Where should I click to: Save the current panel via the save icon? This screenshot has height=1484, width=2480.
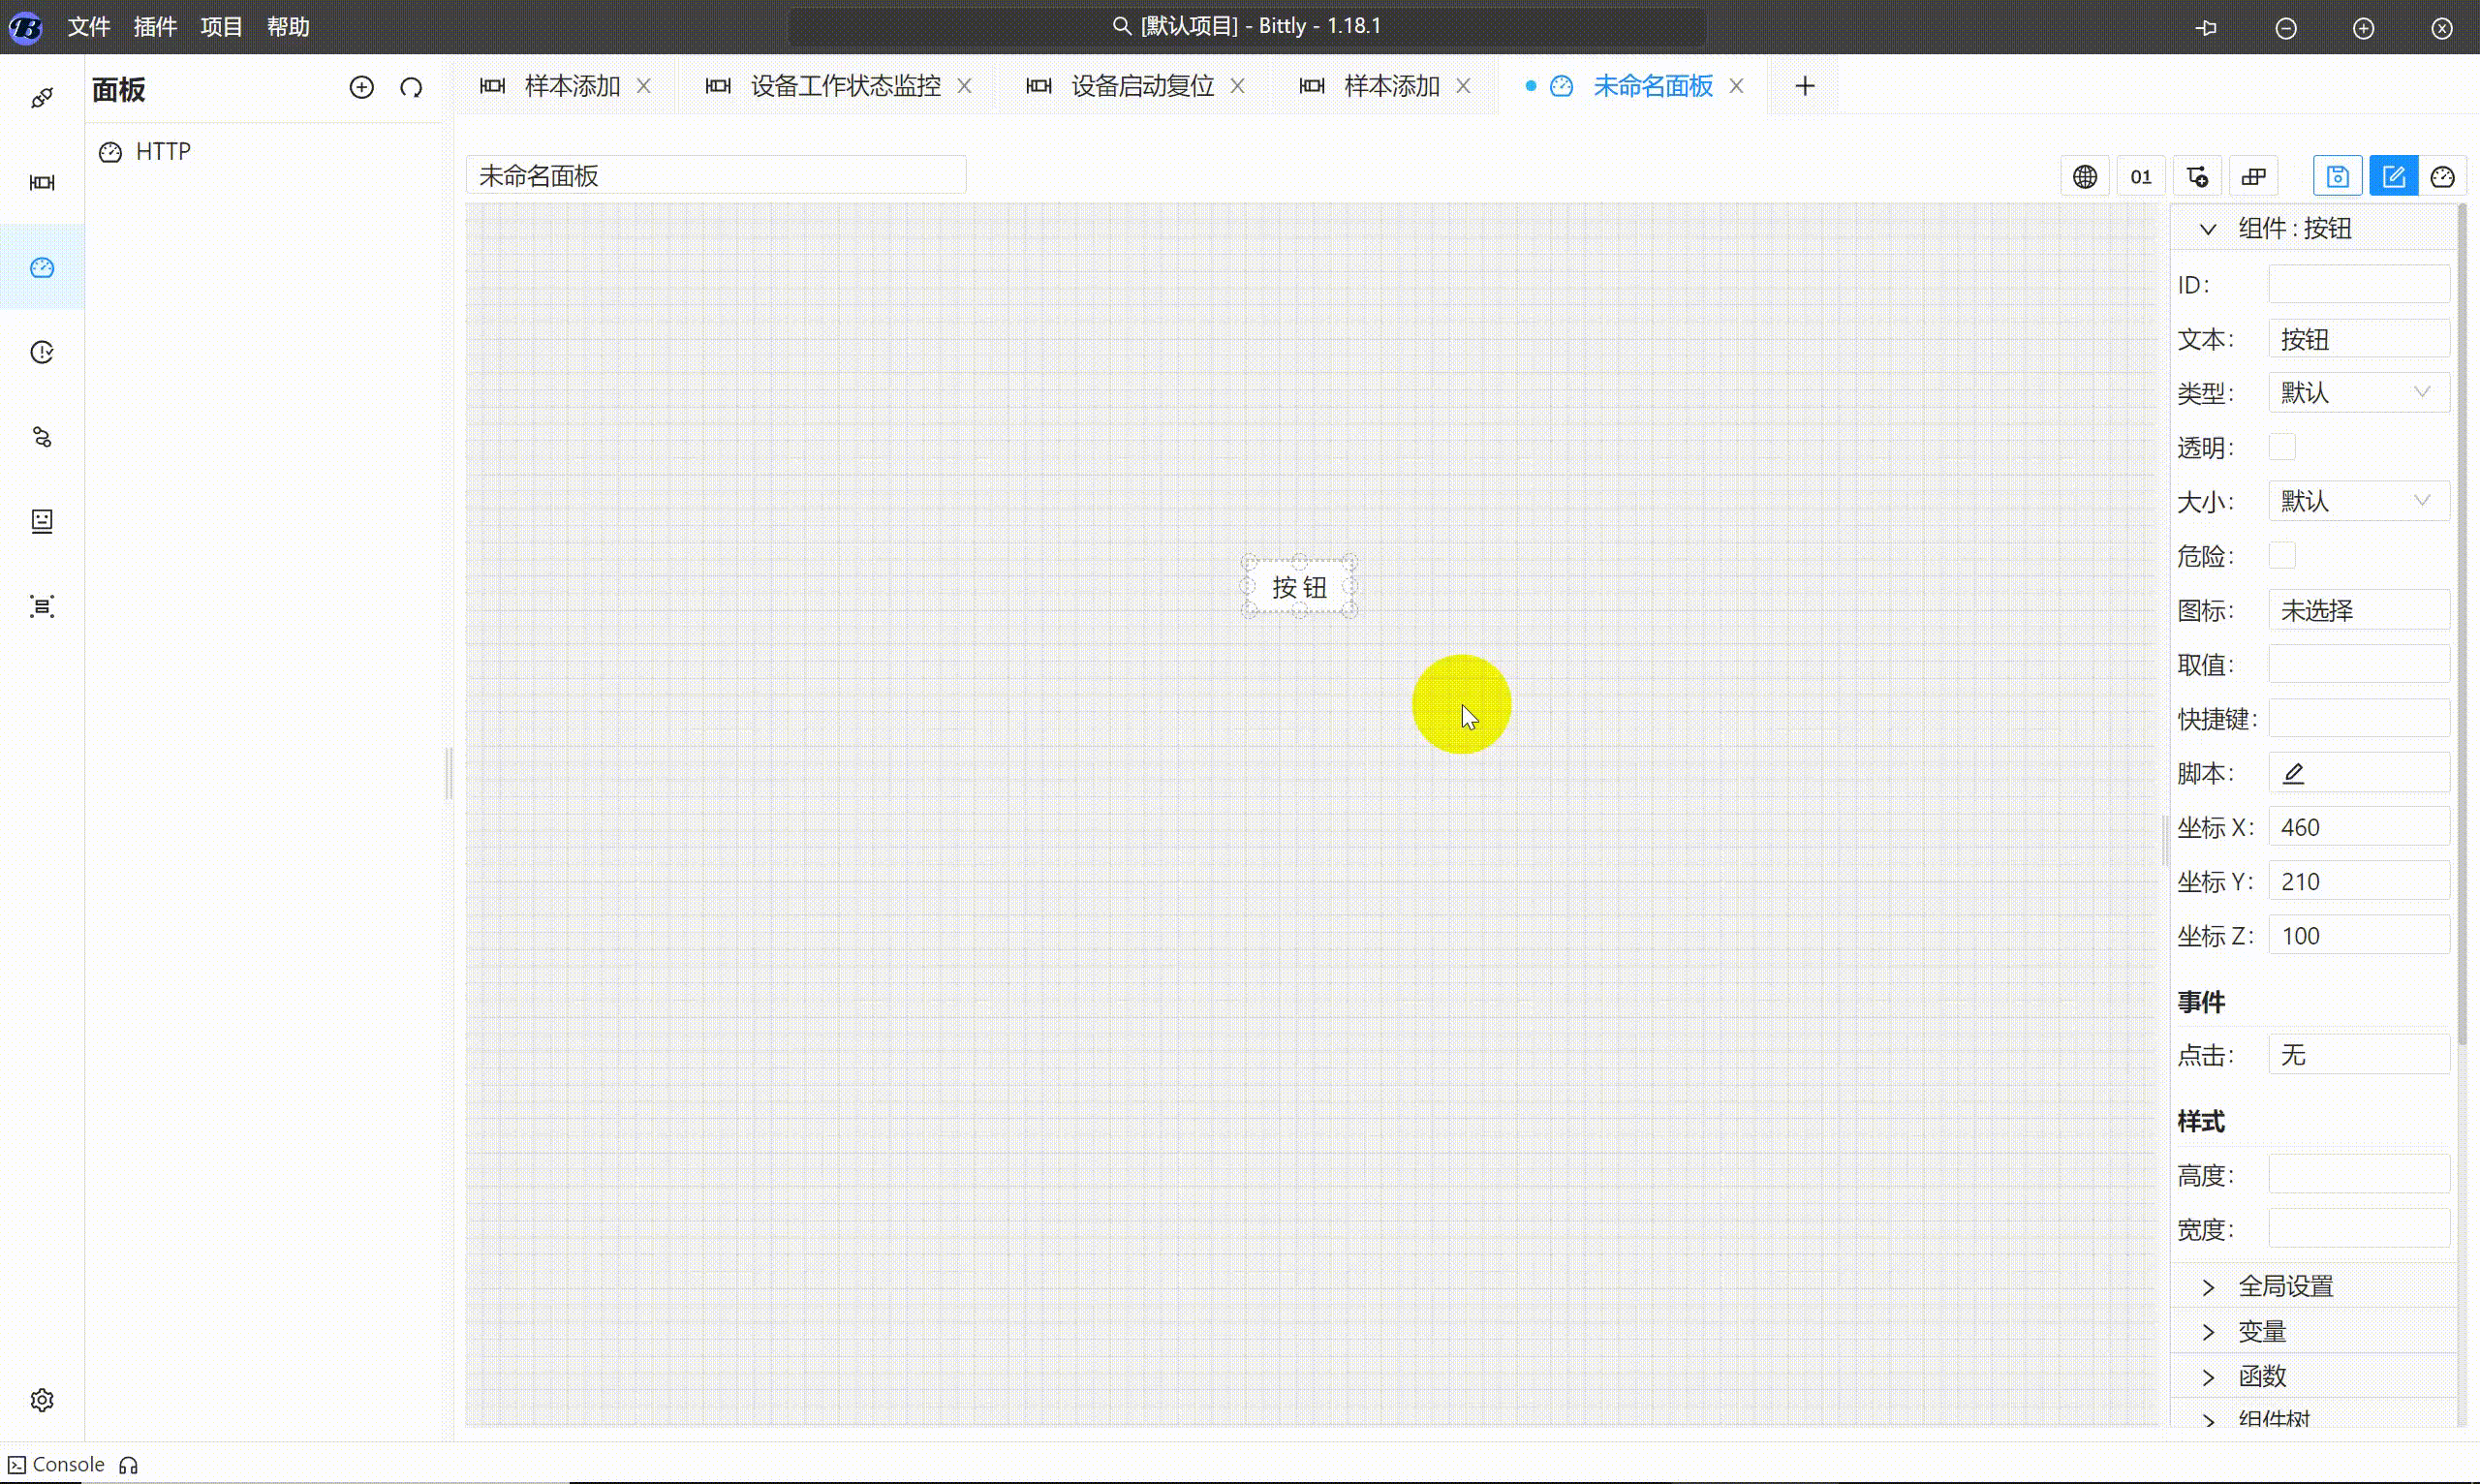coord(2338,175)
